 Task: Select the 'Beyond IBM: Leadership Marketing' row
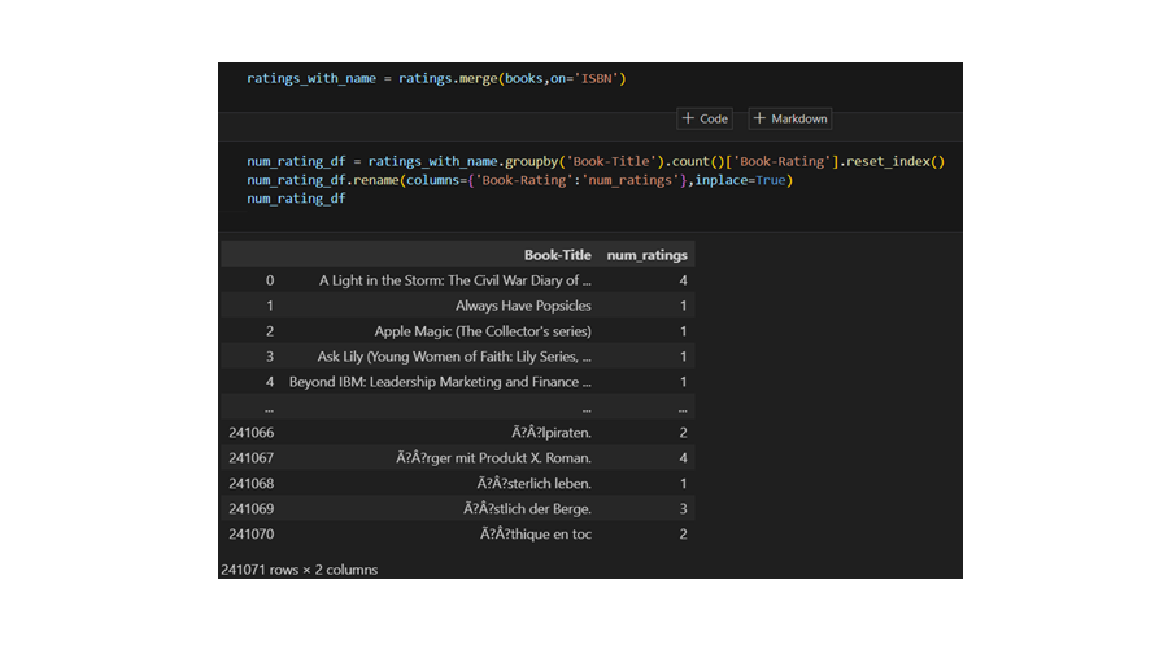440,382
